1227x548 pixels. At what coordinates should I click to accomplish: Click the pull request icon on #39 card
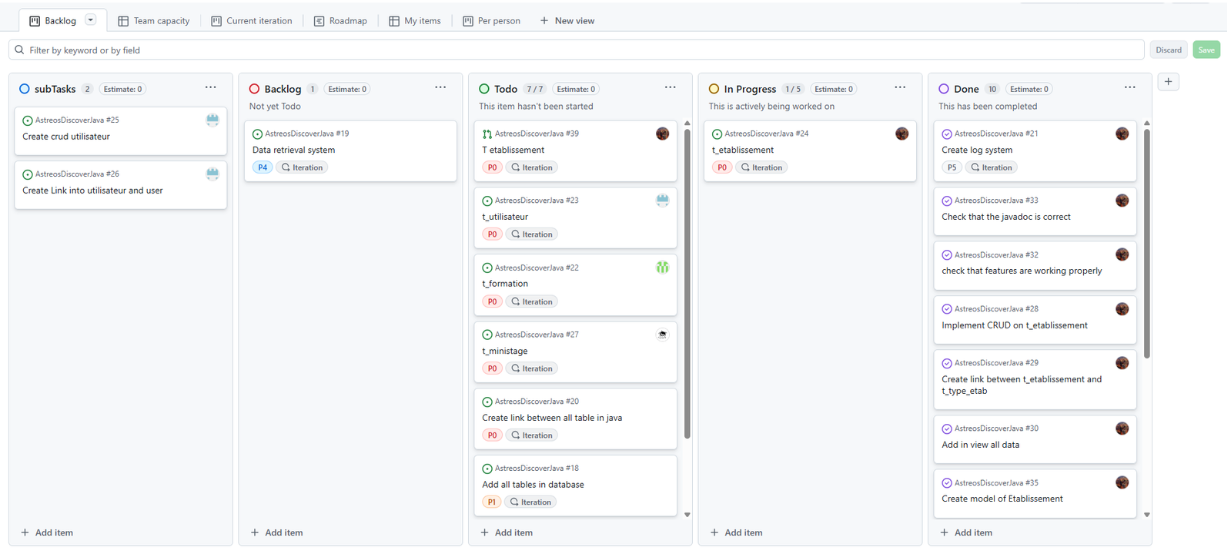pyautogui.click(x=487, y=134)
